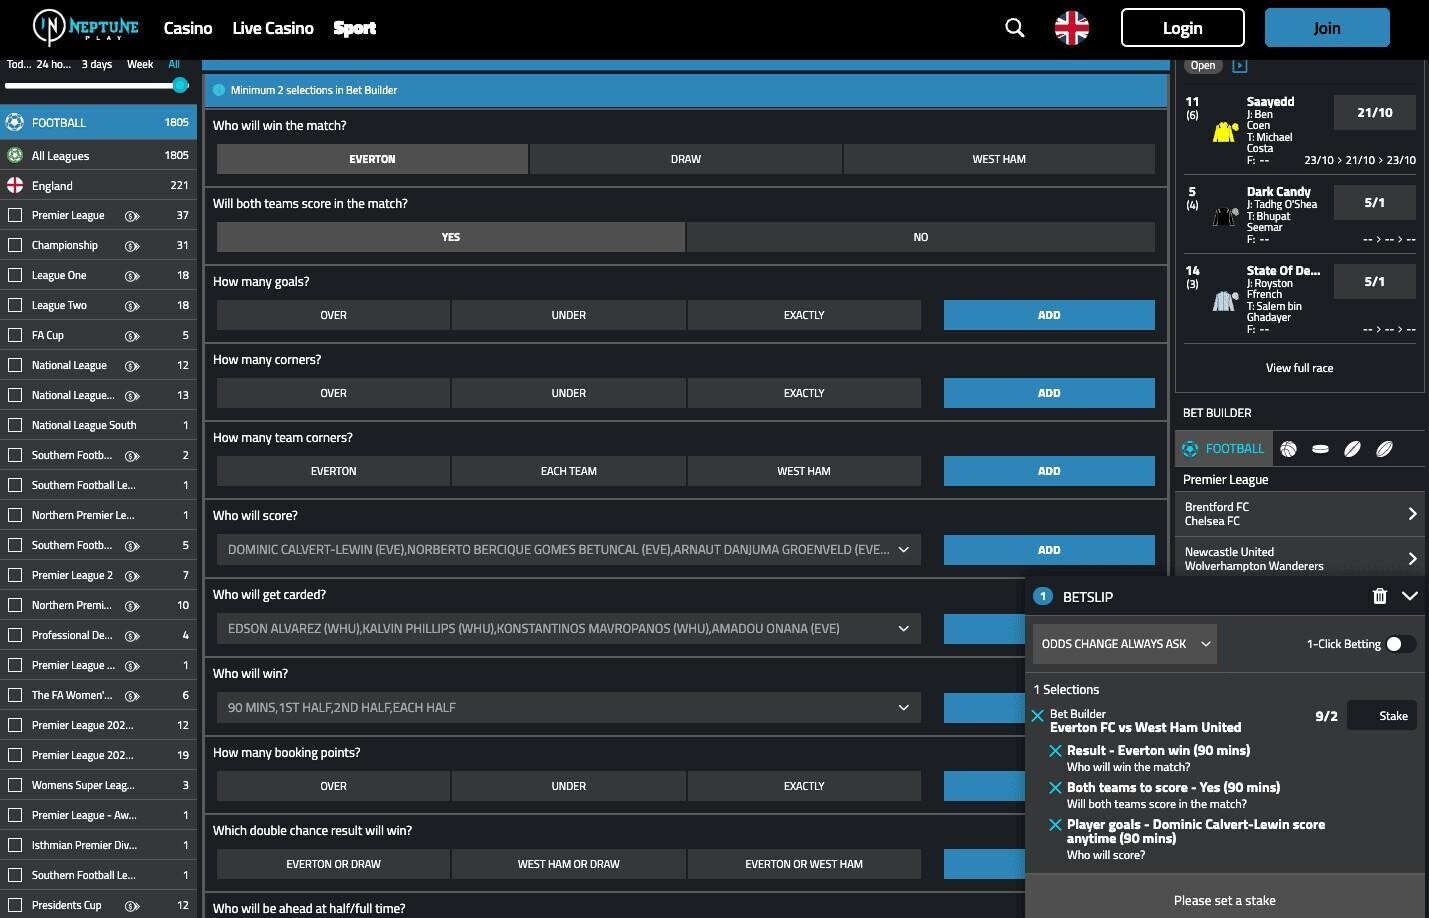The width and height of the screenshot is (1429, 918).
Task: Click the time range slider handle
Action: tap(181, 85)
